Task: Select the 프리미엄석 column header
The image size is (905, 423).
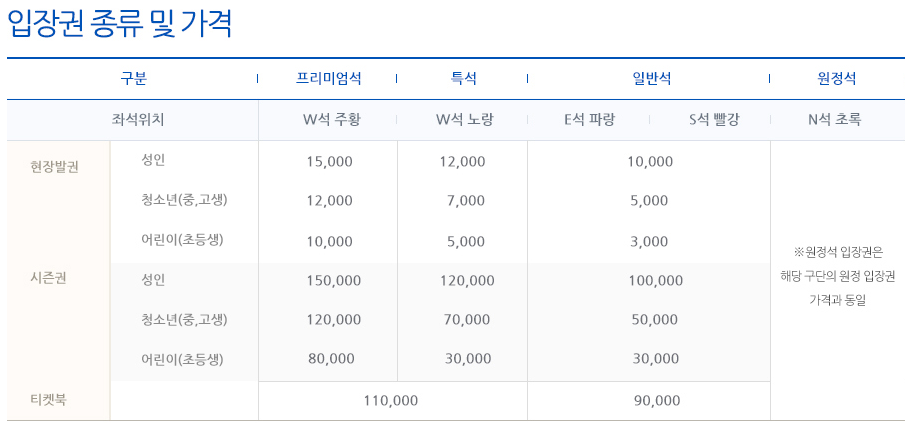Action: click(x=329, y=78)
